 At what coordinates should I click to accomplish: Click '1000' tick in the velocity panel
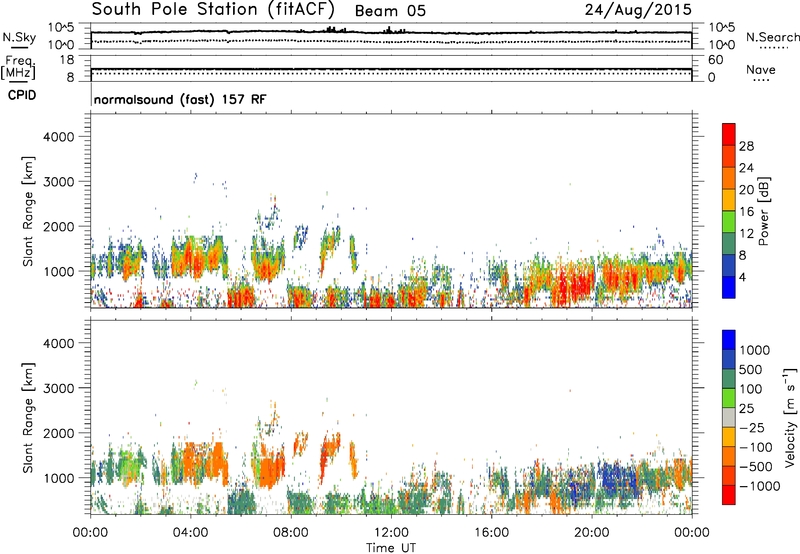58,478
